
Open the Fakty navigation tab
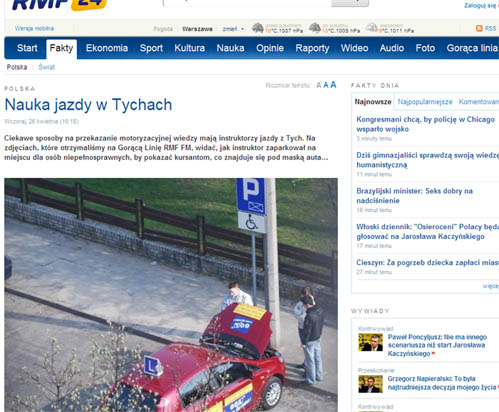click(61, 48)
